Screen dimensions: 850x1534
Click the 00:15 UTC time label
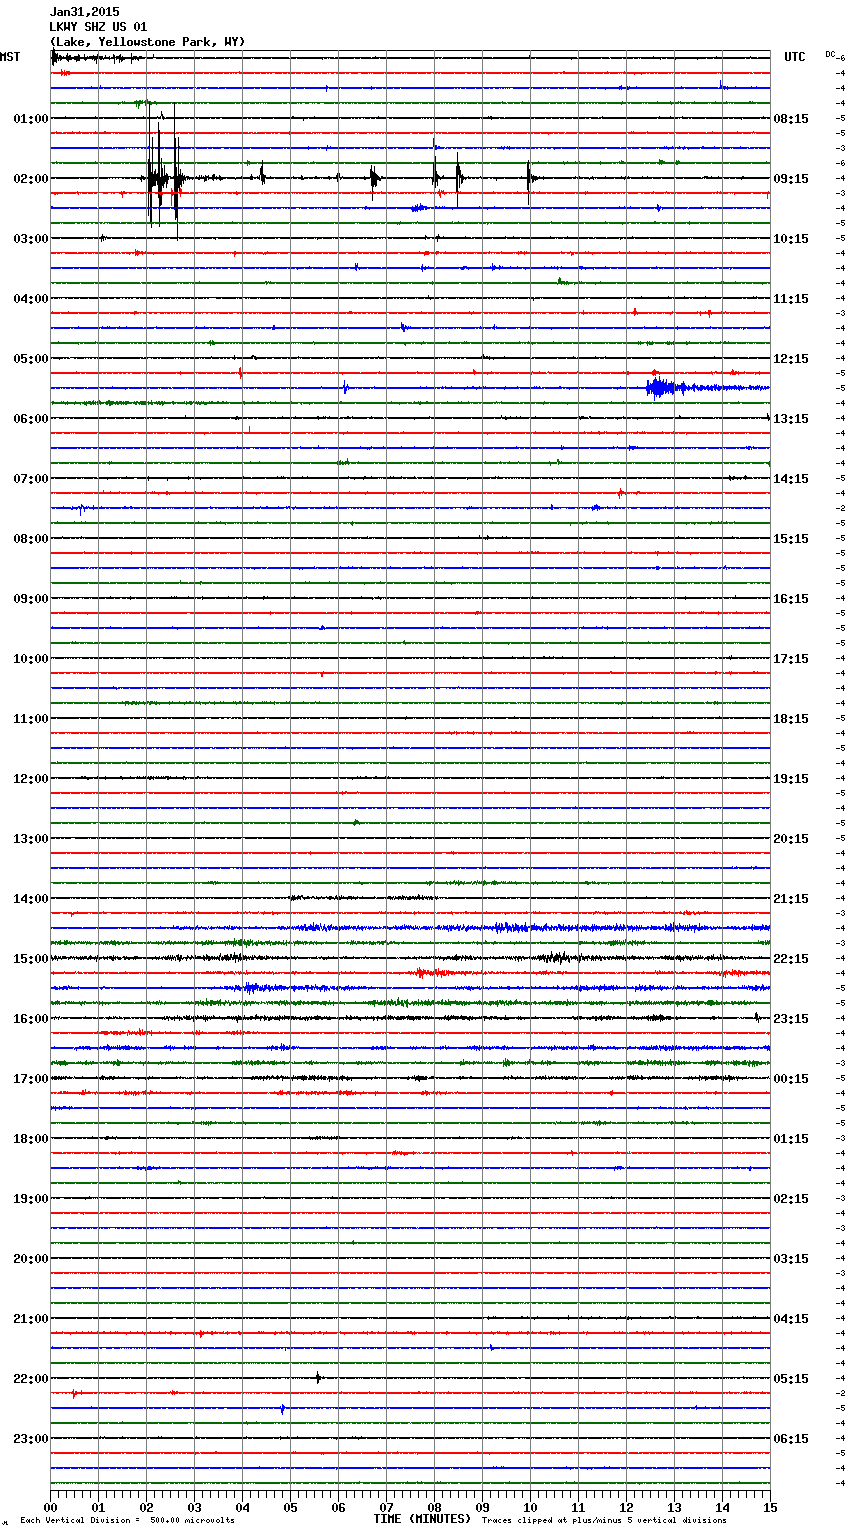coord(791,1079)
